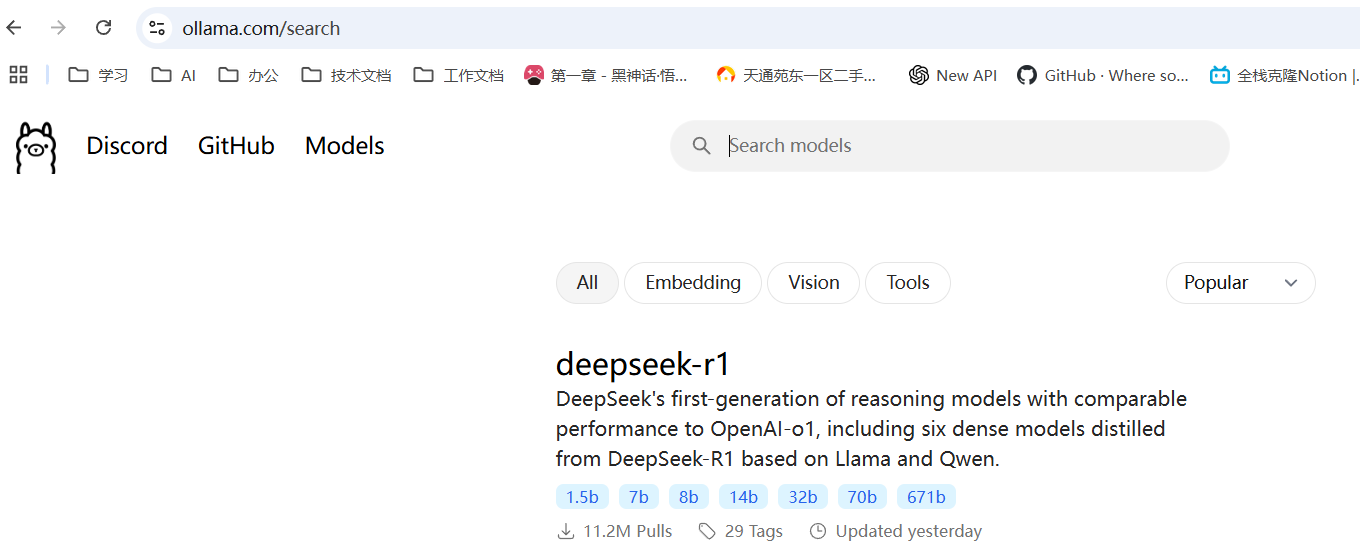
Task: Click the 7b size tag
Action: (639, 497)
